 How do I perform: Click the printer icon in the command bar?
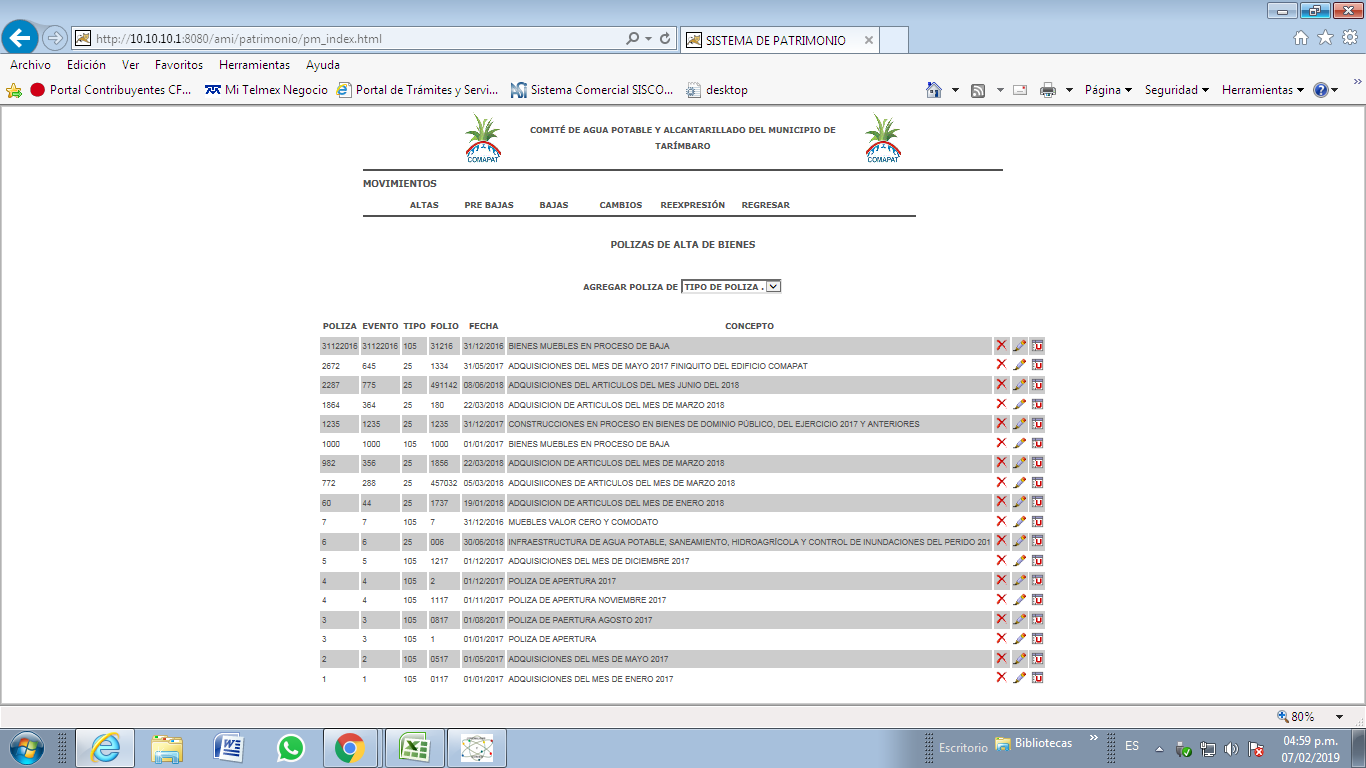point(1047,90)
